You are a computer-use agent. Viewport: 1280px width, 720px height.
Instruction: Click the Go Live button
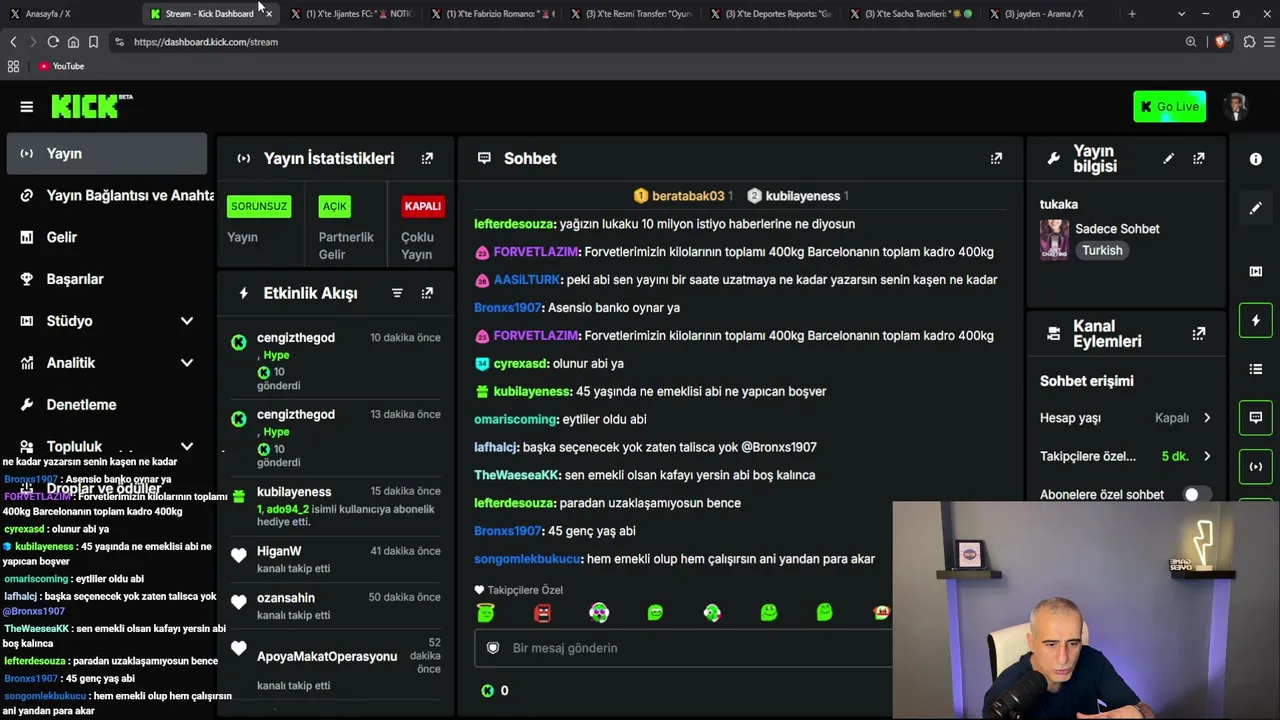pos(1169,107)
